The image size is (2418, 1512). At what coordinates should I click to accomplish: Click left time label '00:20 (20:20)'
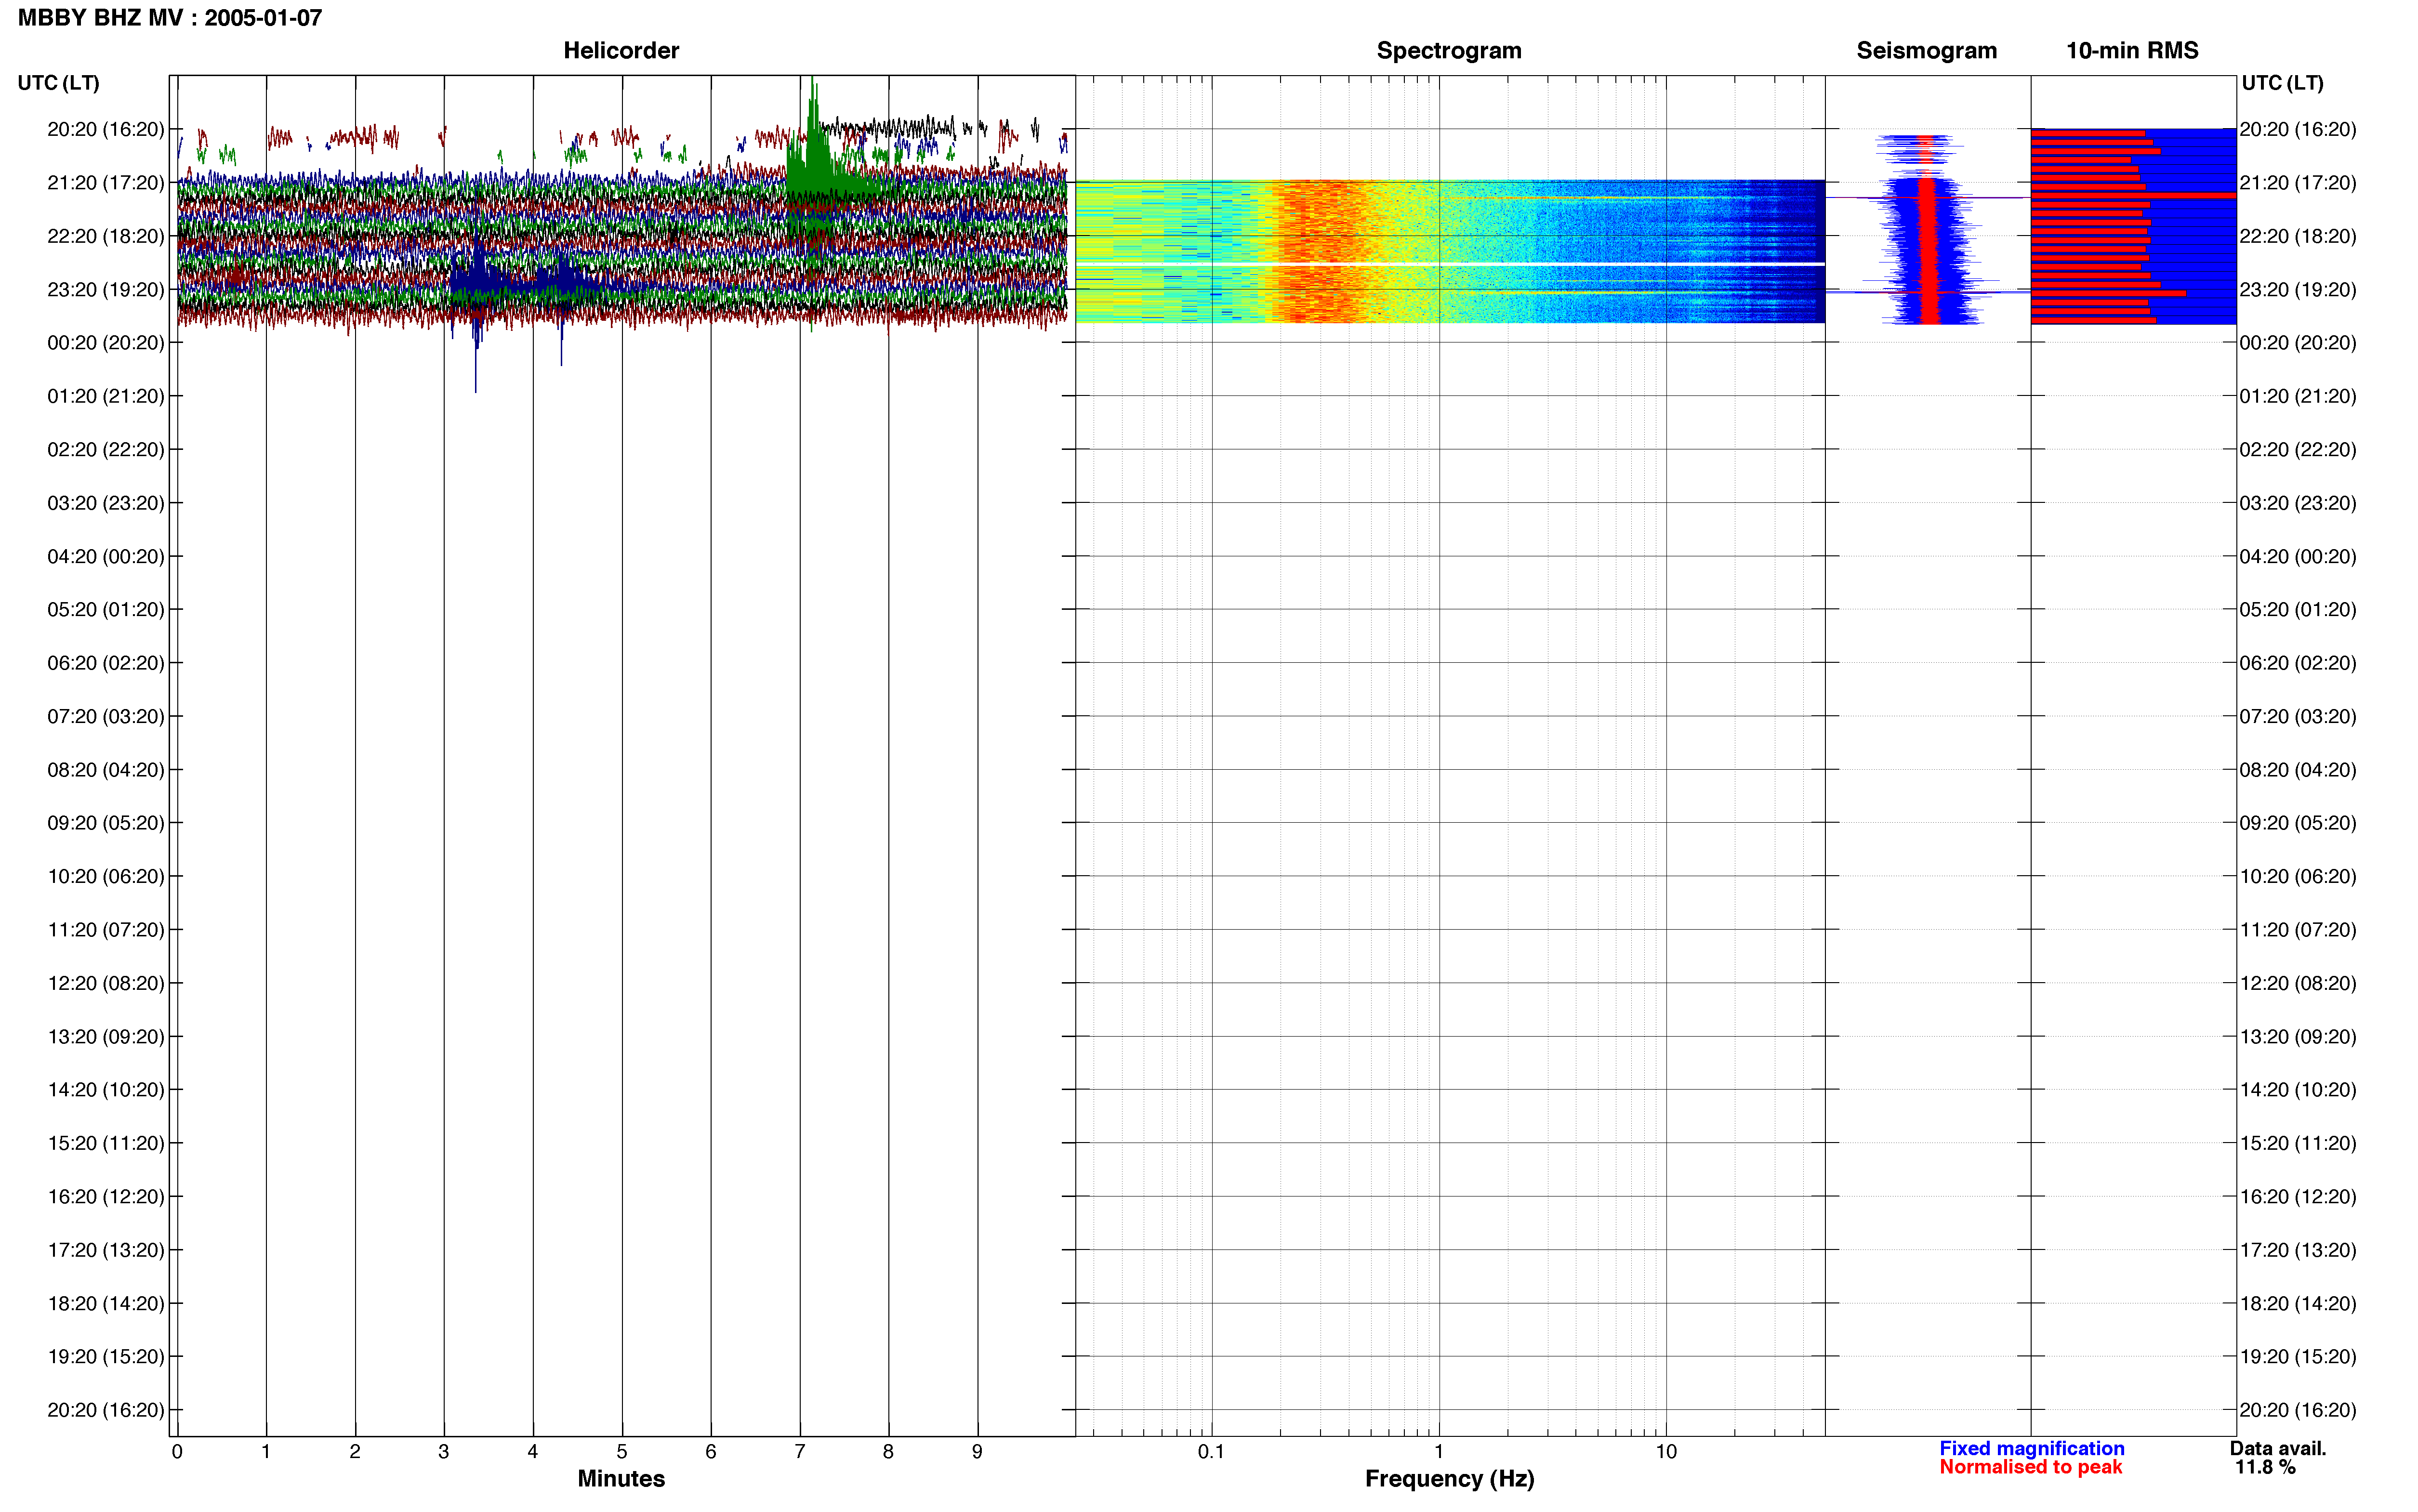(106, 343)
